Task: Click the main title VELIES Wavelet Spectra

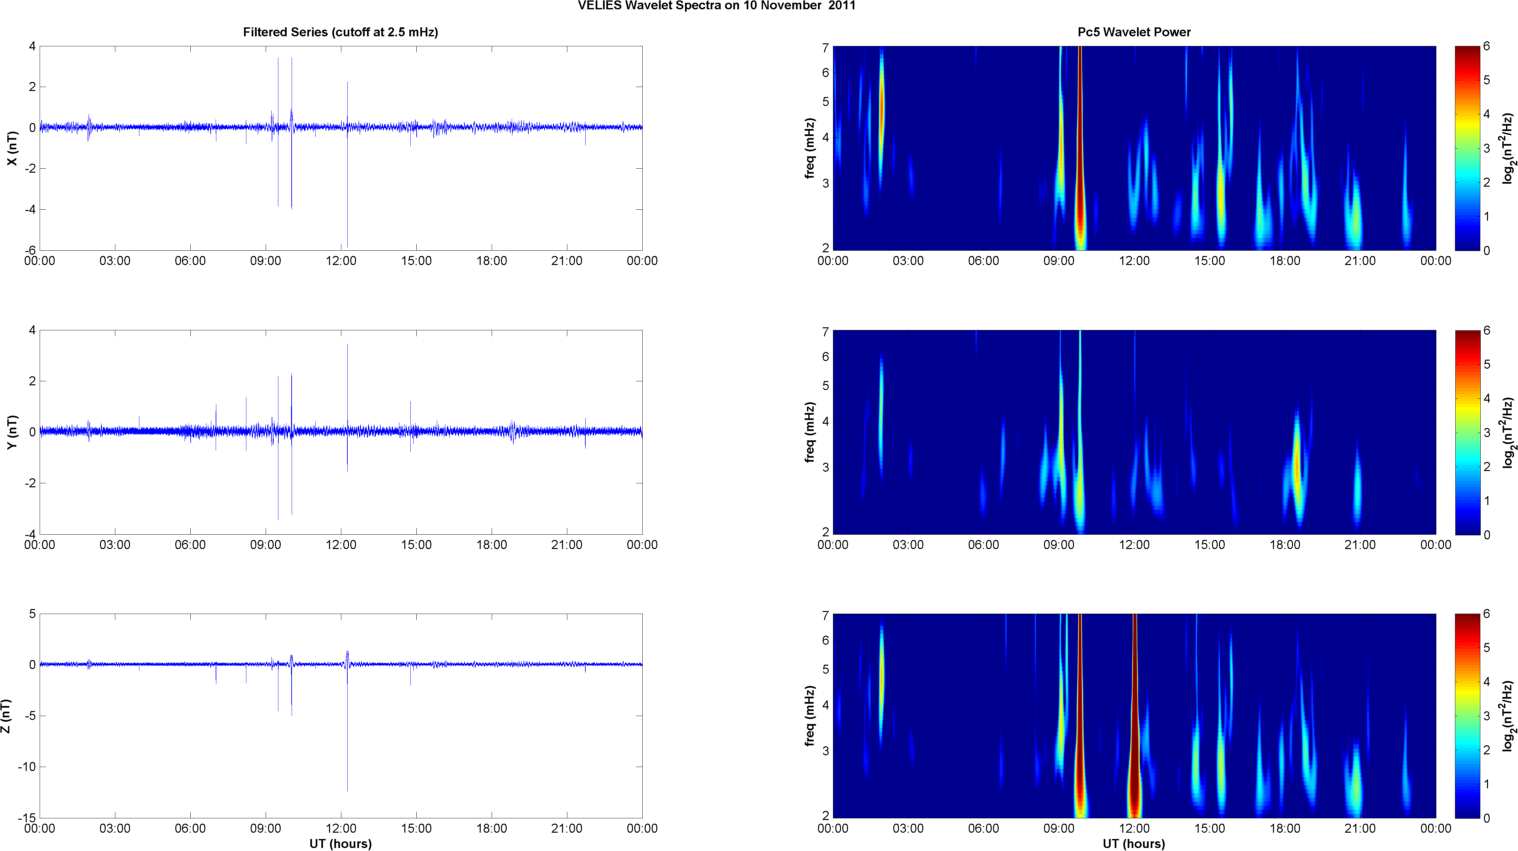Action: click(x=716, y=6)
